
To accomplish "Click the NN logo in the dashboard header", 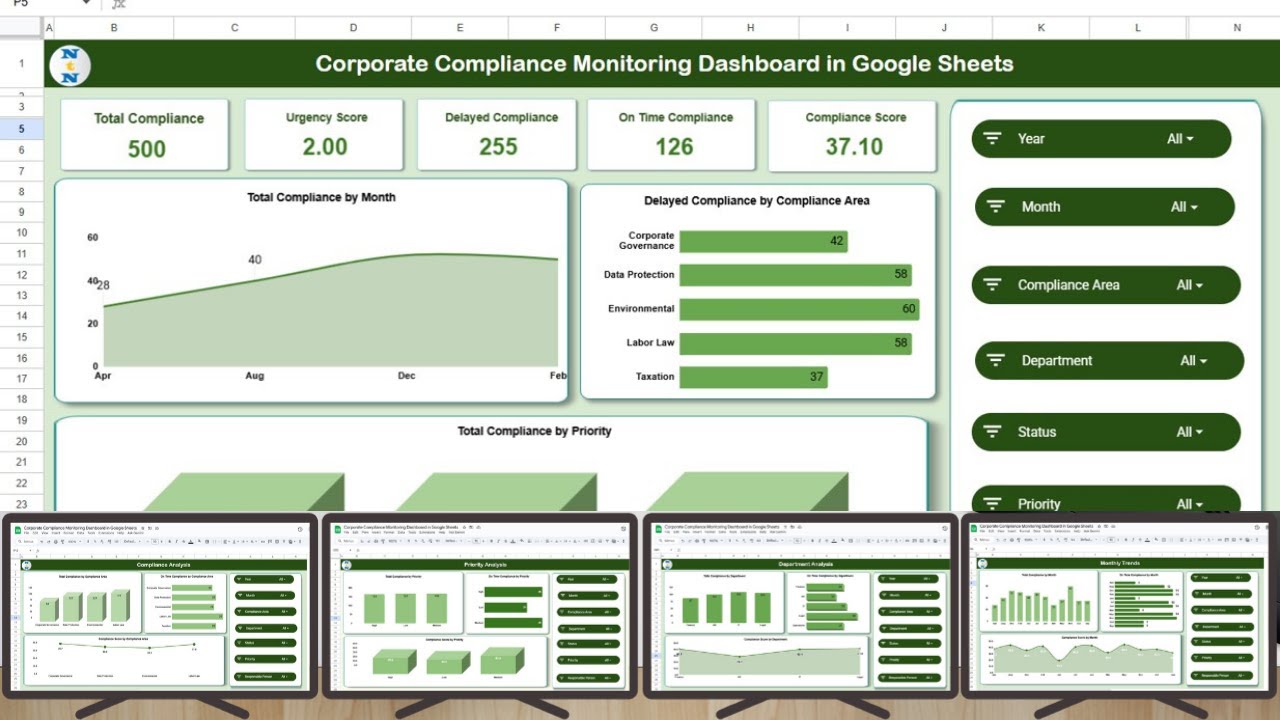I will (70, 65).
